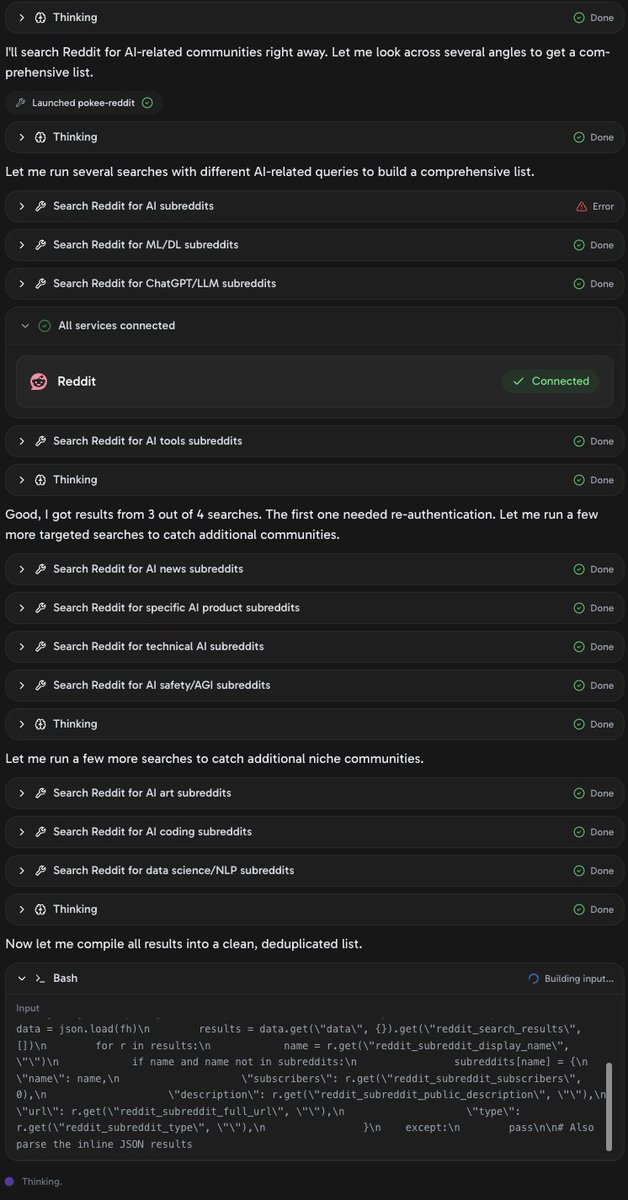Click the wrench icon beside AI news search
Screen dimensions: 628x1200
[41, 569]
